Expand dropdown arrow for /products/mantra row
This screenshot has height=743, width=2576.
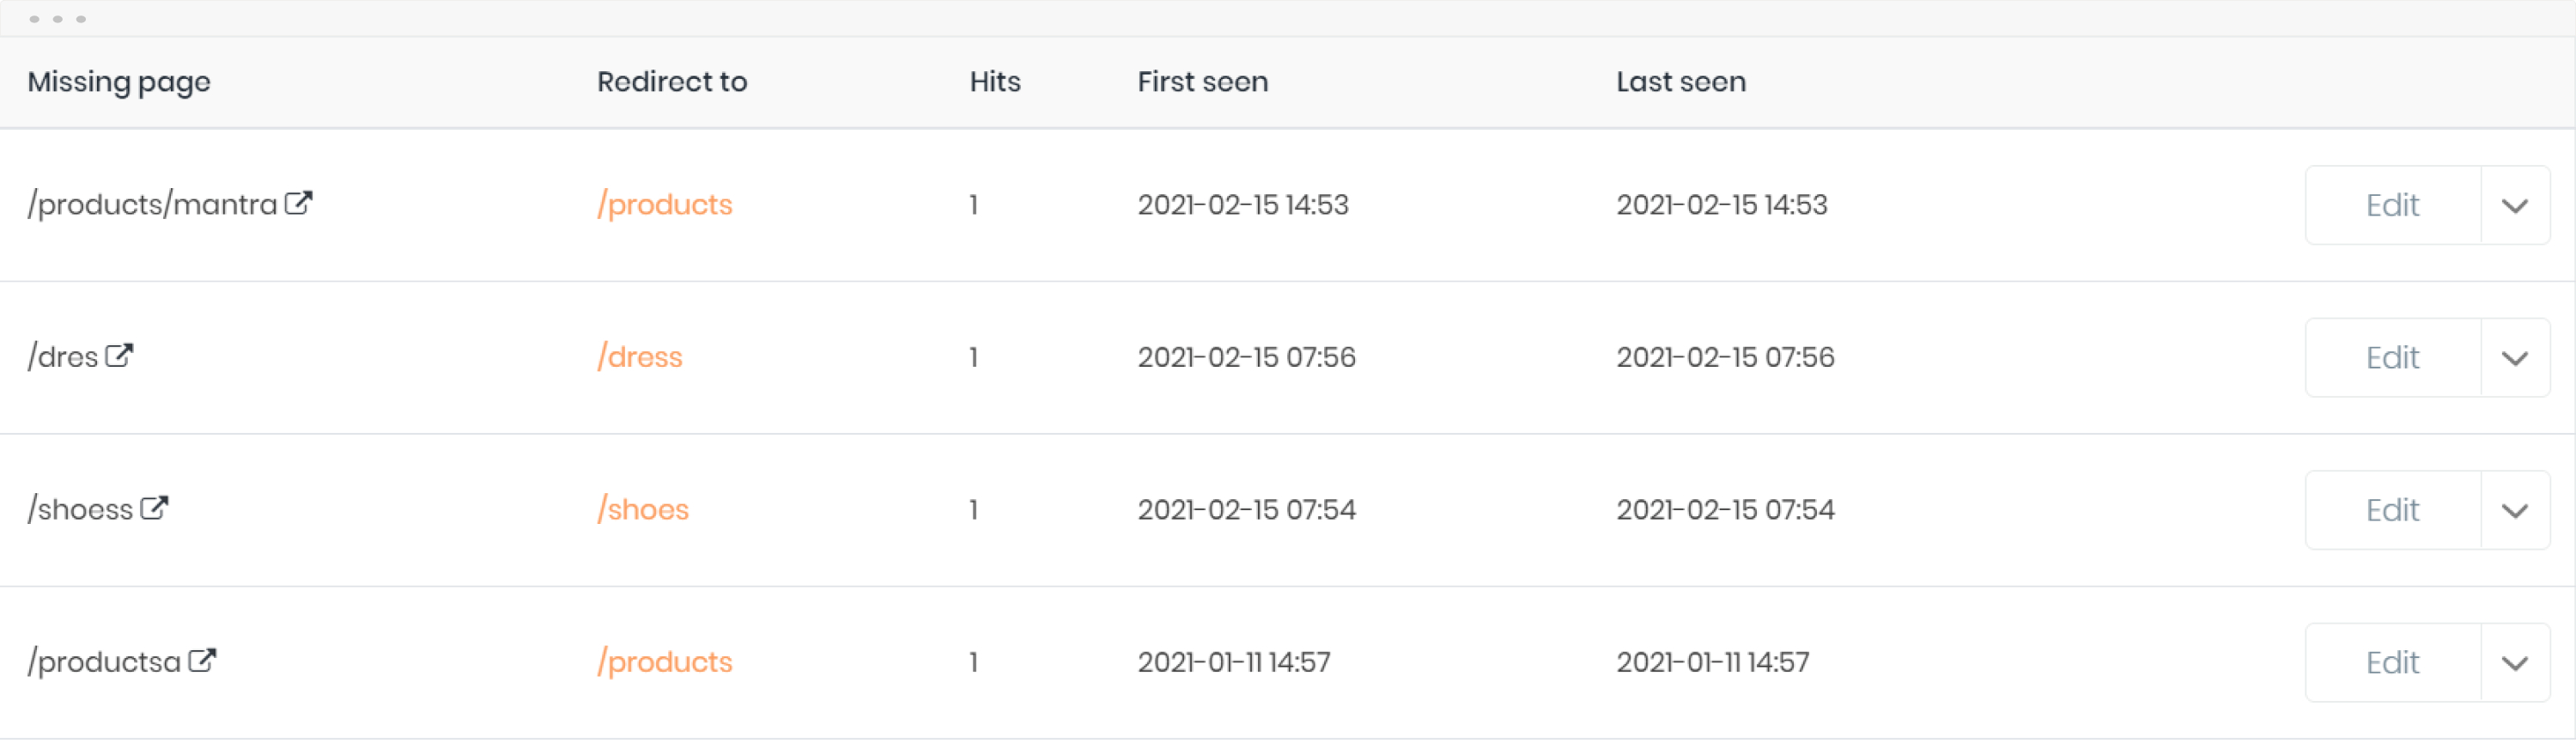point(2514,206)
